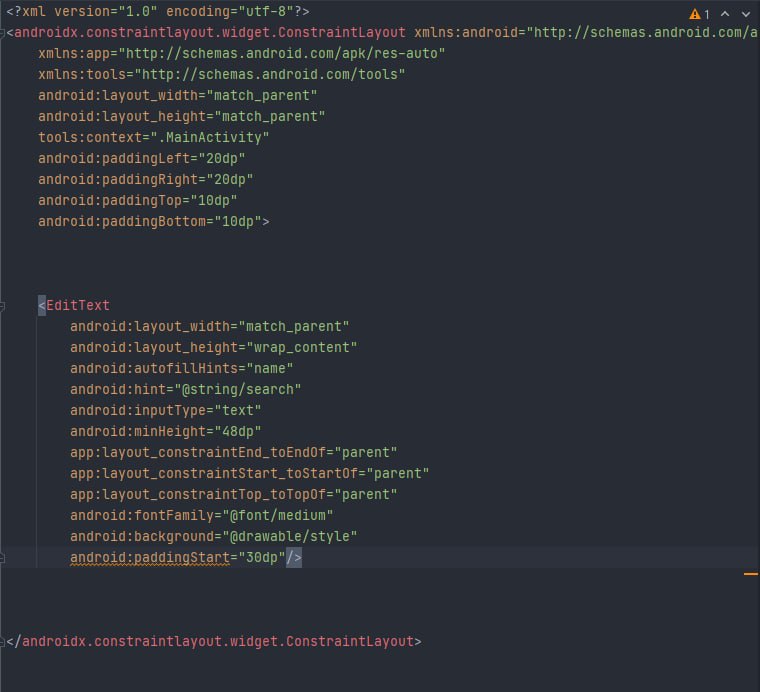
Task: Click root layout_height="match_parent" attribute
Action: 181,116
